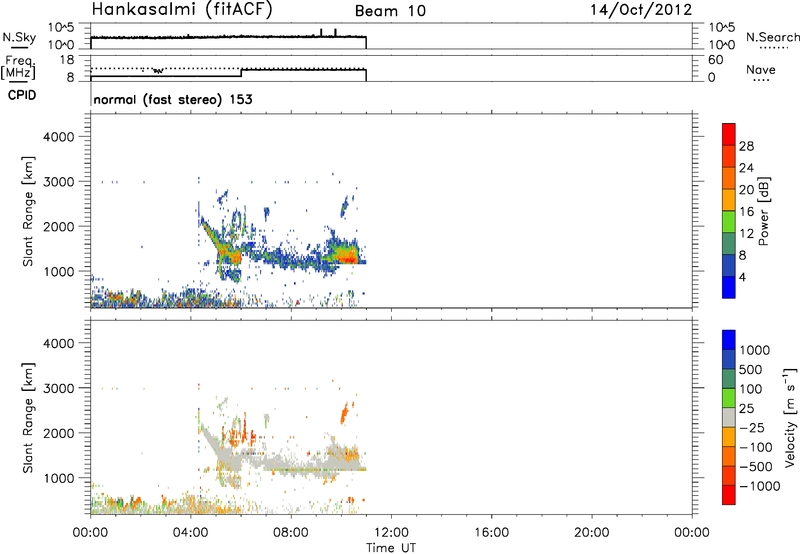Click the 2000 tick on power panel axis

click(59, 226)
